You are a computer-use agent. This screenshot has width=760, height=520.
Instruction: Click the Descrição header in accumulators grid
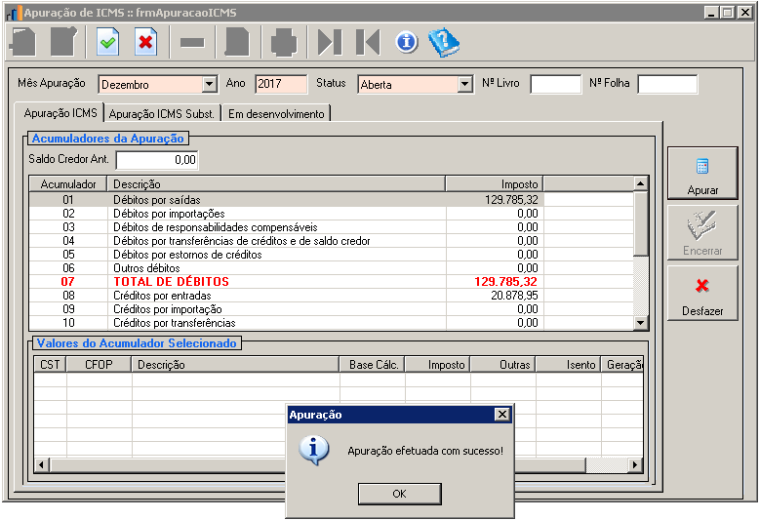click(x=276, y=184)
